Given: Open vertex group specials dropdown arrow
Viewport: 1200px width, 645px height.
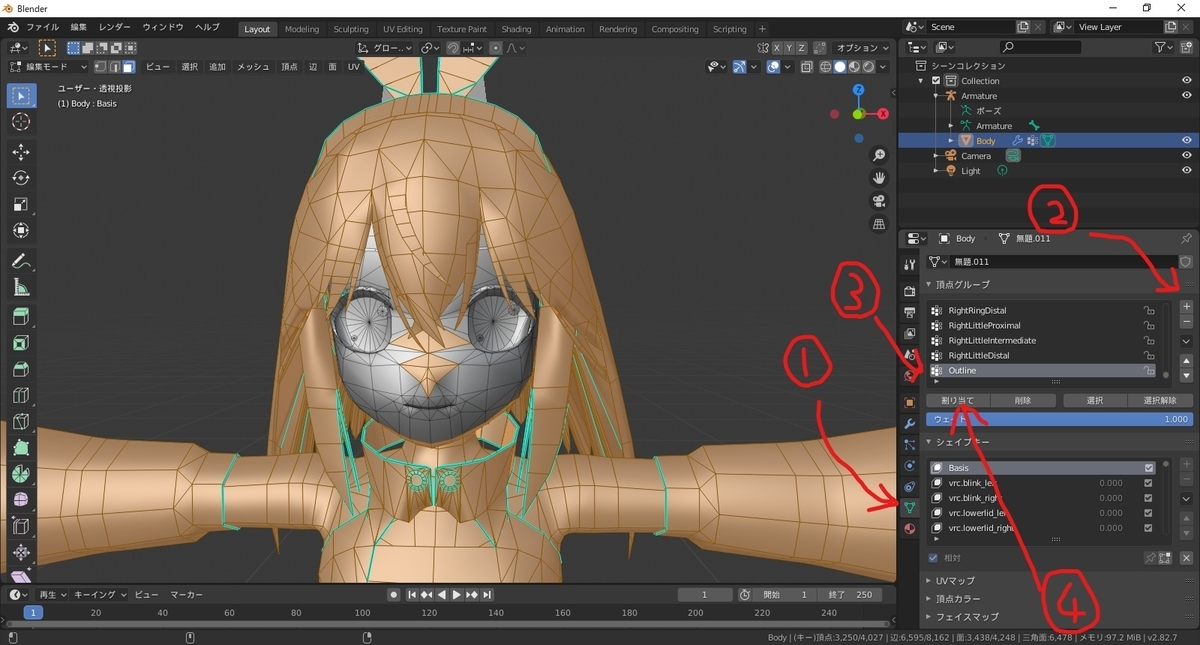Looking at the screenshot, I should [1186, 342].
